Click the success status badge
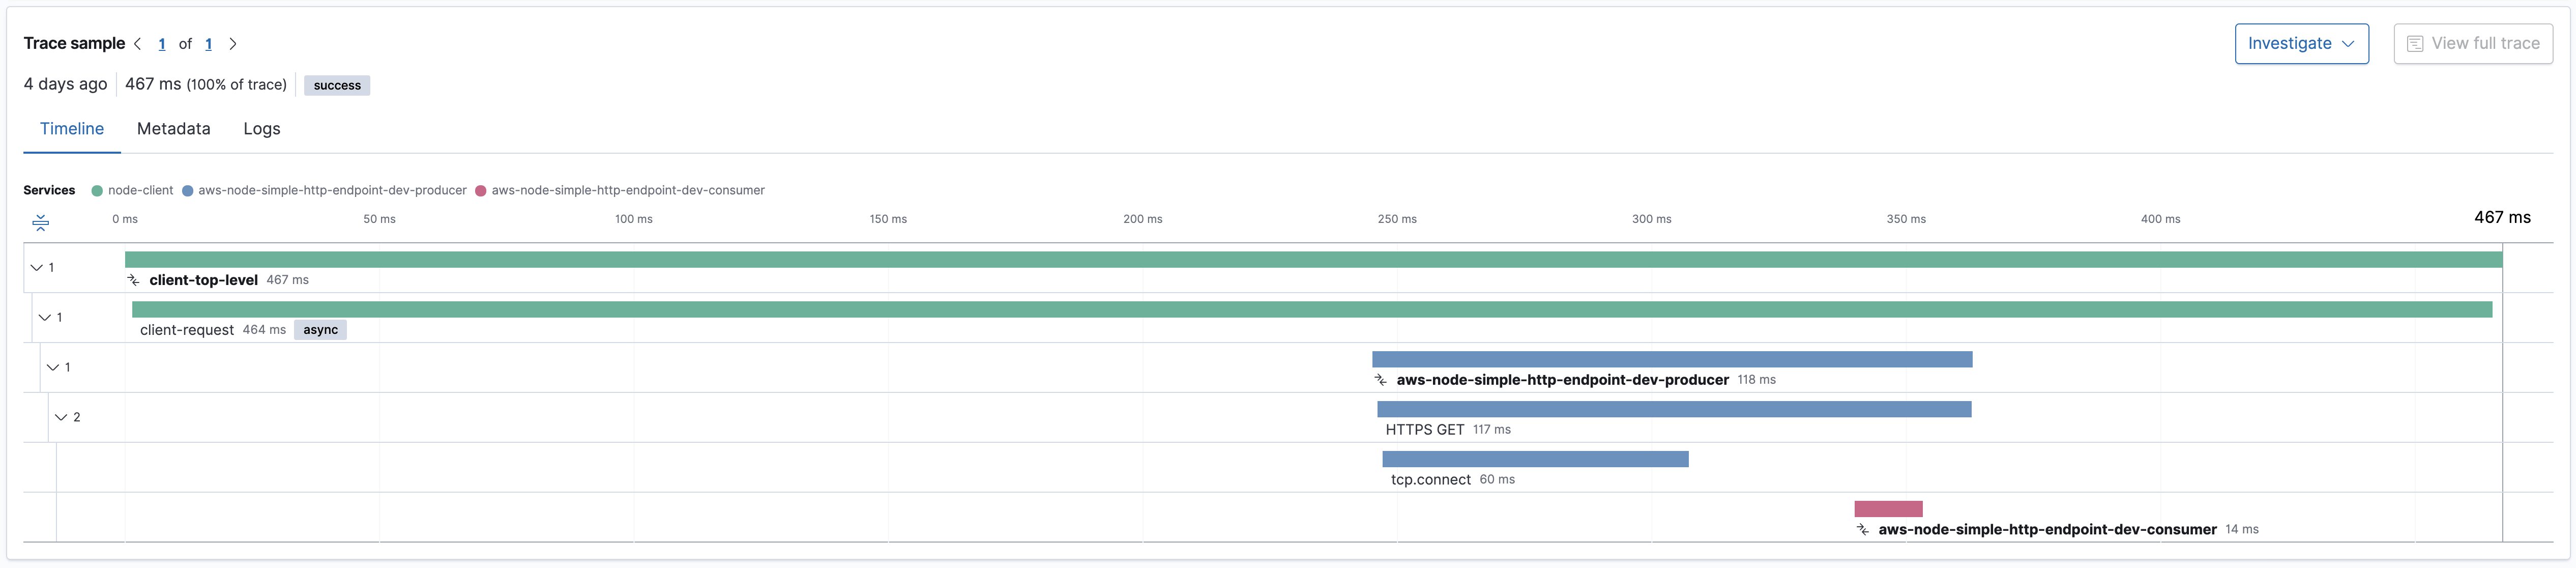 [336, 85]
